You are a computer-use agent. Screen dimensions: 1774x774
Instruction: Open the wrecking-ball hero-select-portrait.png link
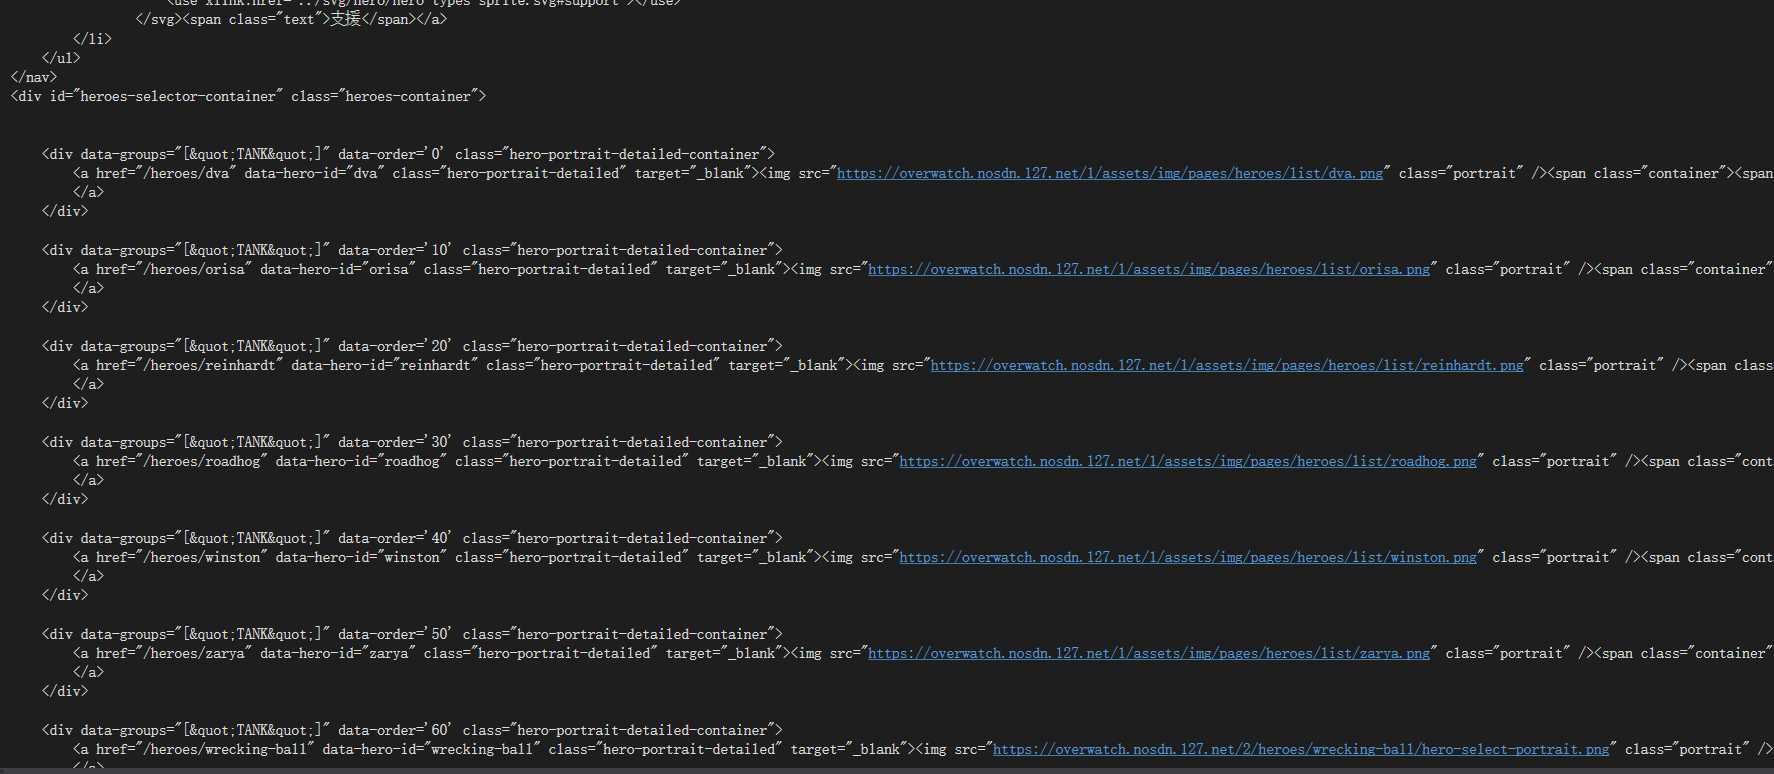click(x=1301, y=749)
